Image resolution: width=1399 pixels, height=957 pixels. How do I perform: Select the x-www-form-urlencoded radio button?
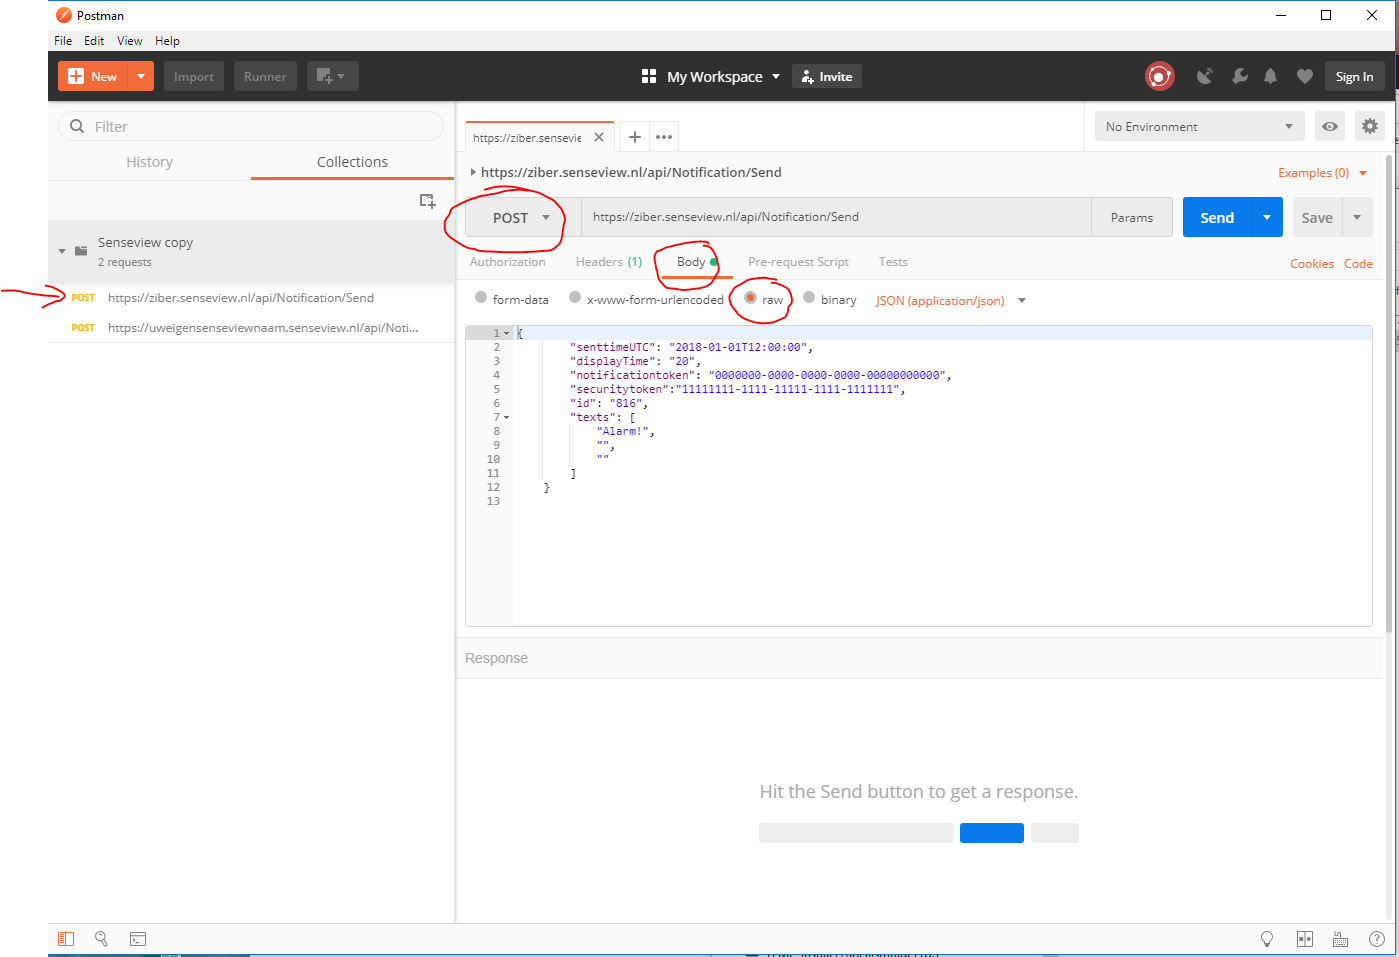tap(575, 297)
